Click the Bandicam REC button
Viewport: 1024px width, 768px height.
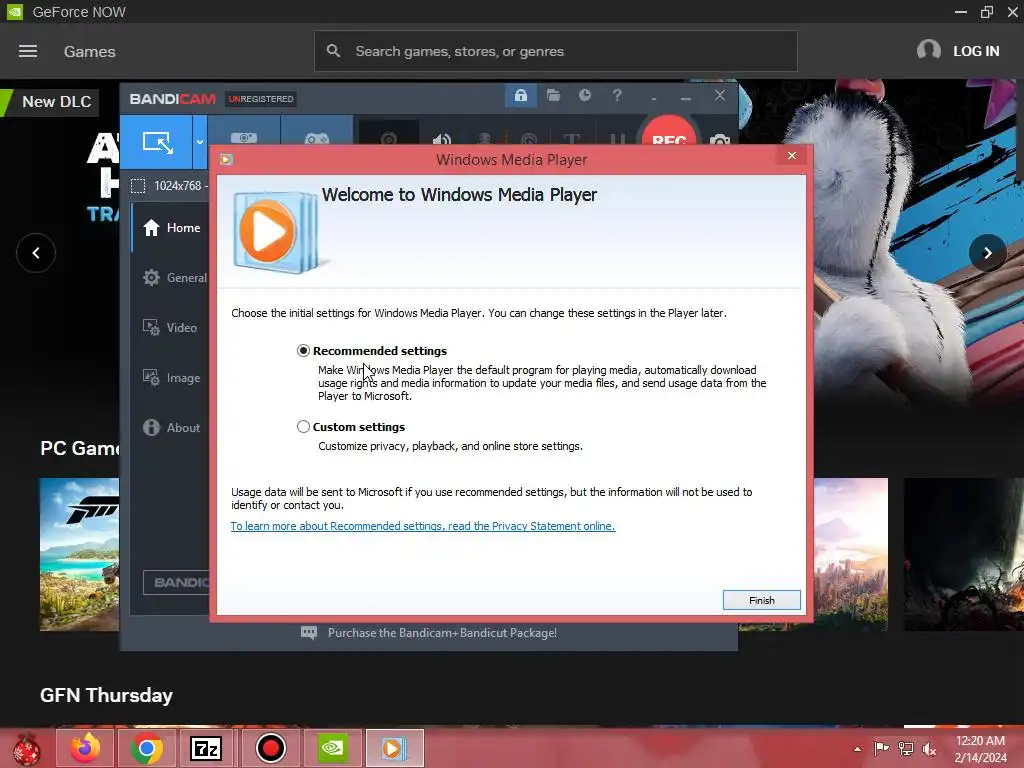tap(669, 133)
